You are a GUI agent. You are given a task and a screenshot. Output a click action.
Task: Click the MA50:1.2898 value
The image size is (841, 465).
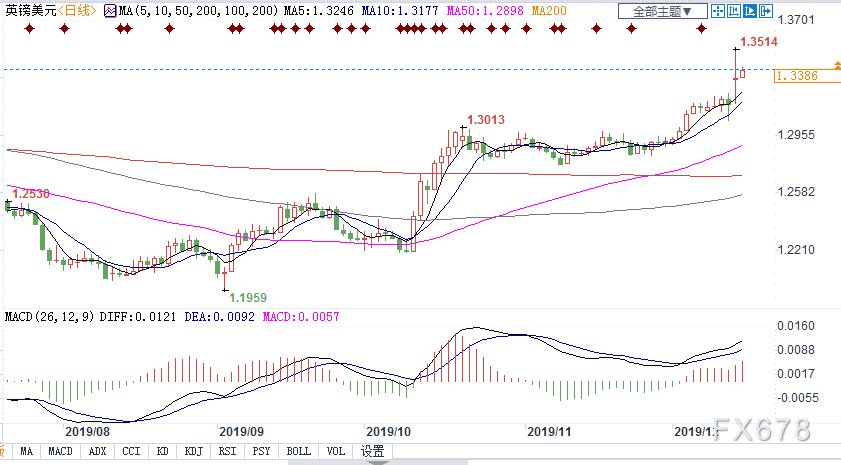tap(485, 11)
